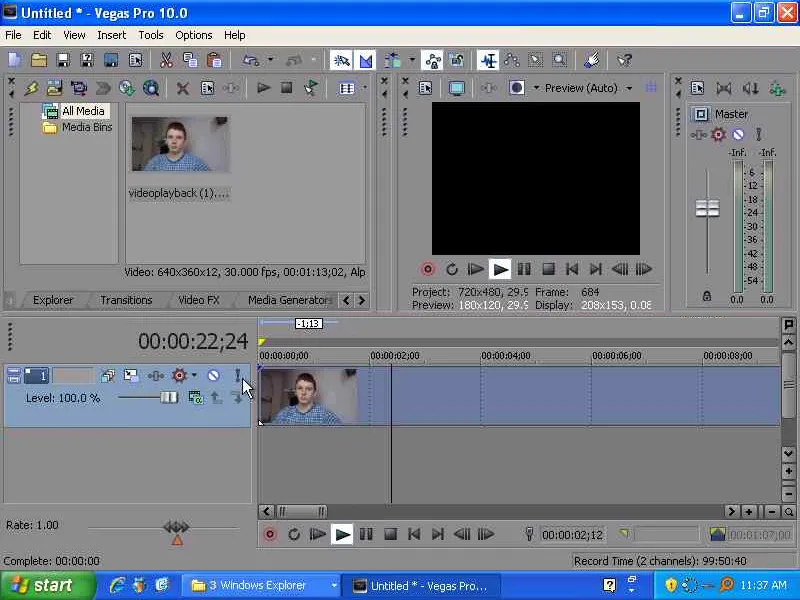Mute the Master bus output
The width and height of the screenshot is (800, 600).
(x=738, y=135)
